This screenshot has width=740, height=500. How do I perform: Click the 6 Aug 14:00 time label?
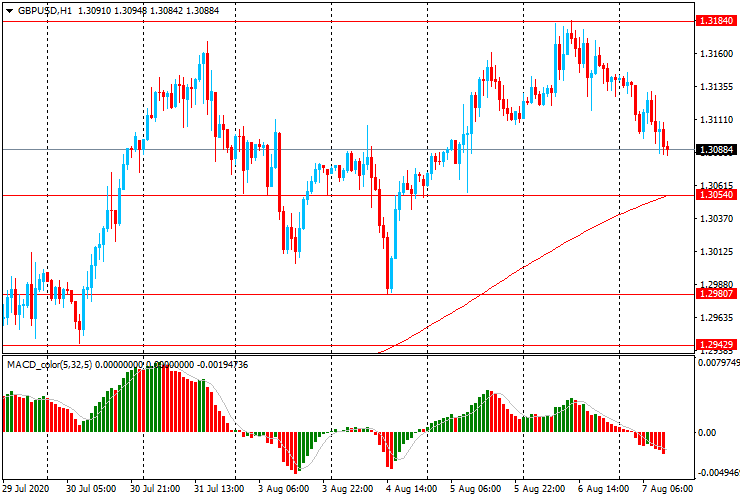(604, 488)
